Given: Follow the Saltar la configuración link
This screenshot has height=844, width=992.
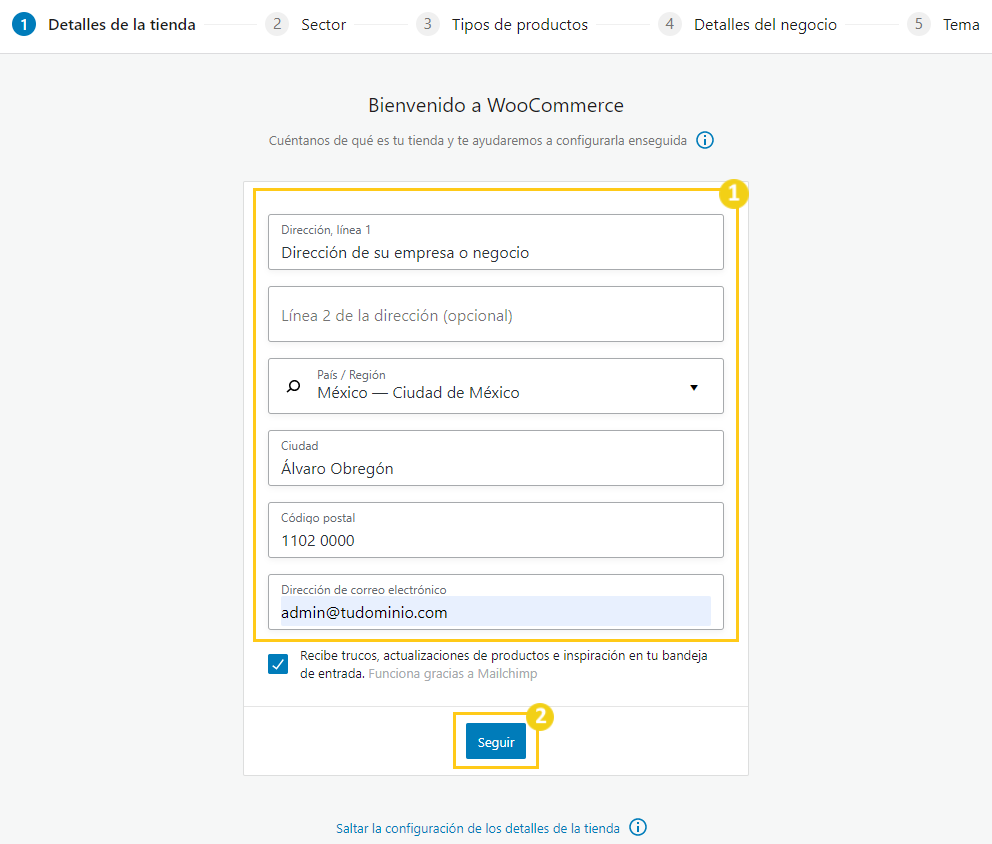Looking at the screenshot, I should point(478,828).
